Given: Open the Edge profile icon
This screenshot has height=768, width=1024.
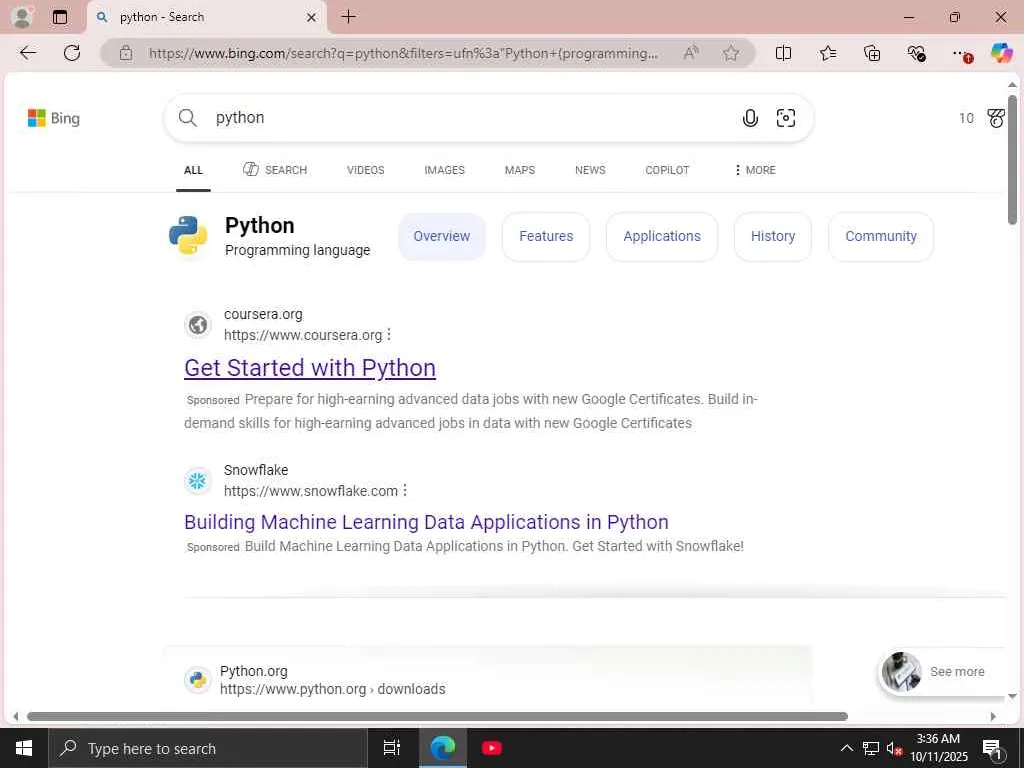Looking at the screenshot, I should click(23, 17).
